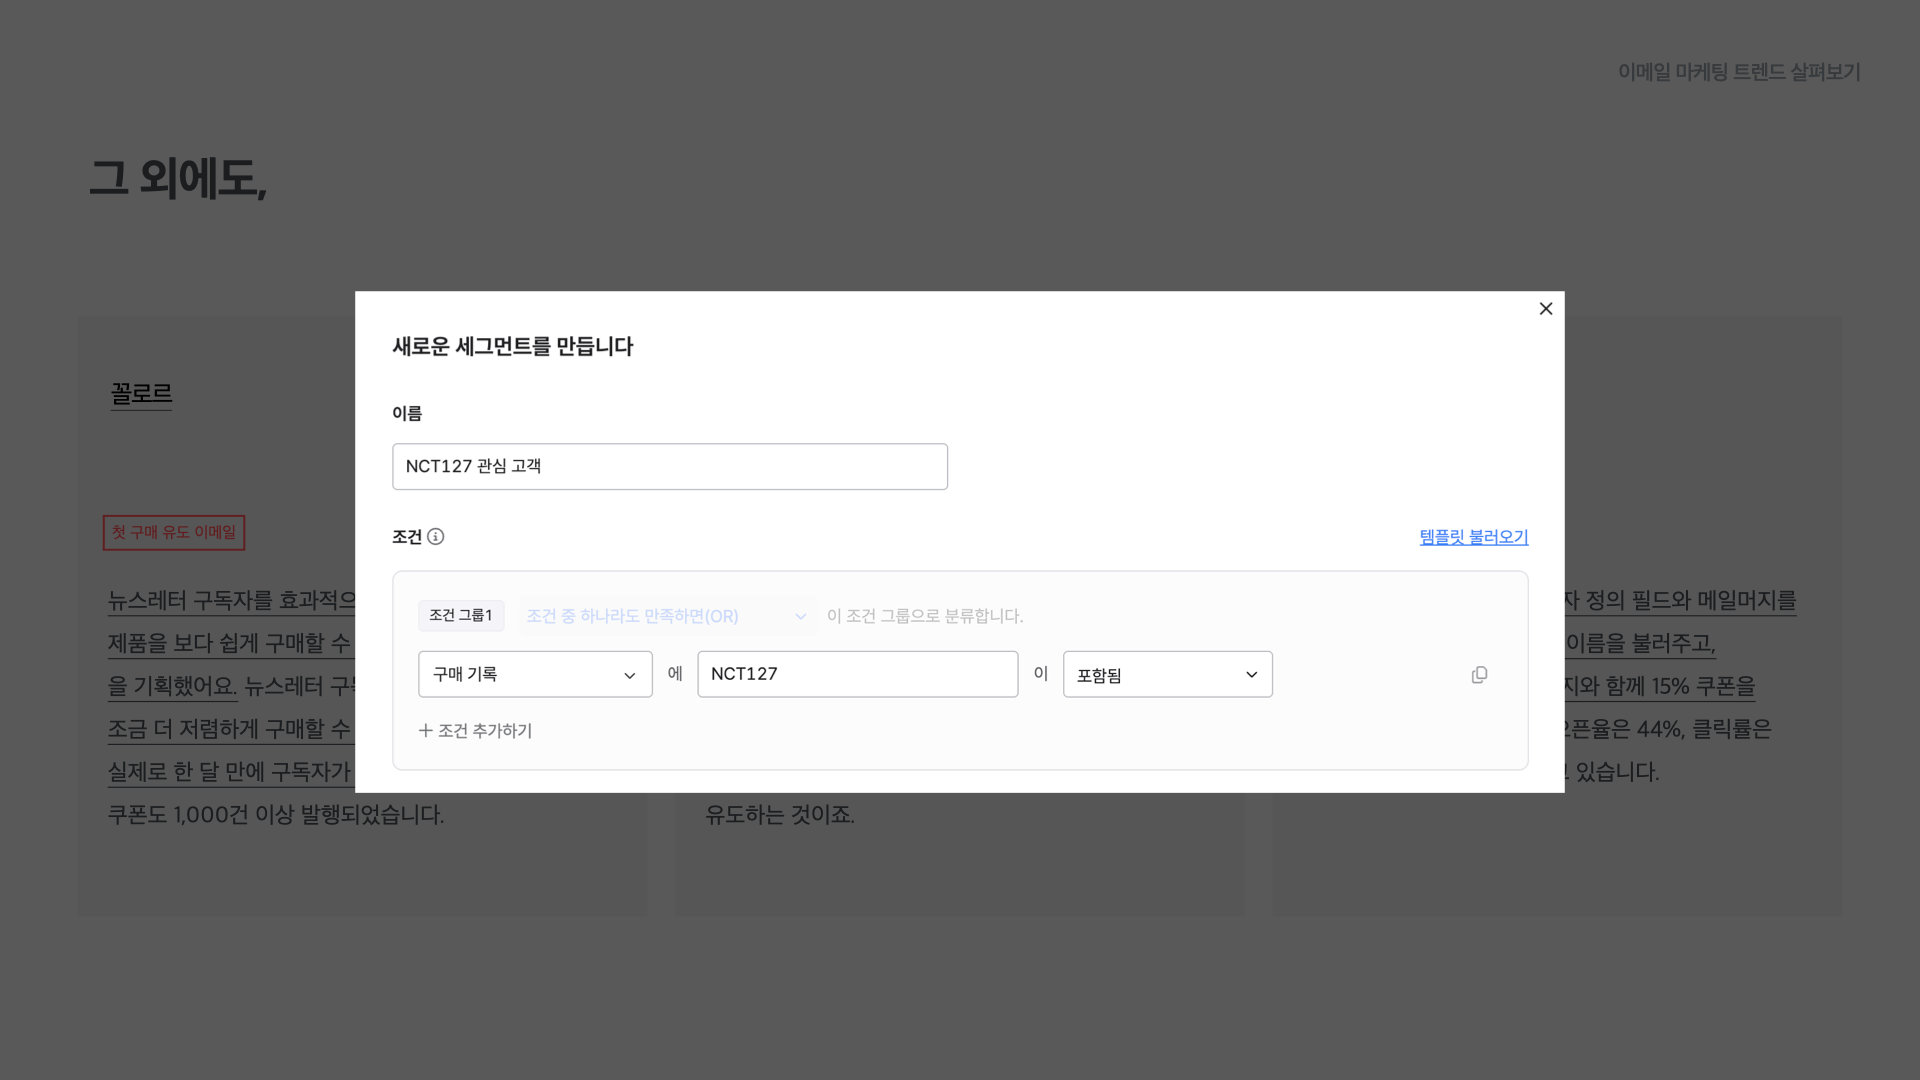Open 이메일 마케팅 트렌드 살펴보기 link
1920x1080 pixels.
pyautogui.click(x=1738, y=72)
